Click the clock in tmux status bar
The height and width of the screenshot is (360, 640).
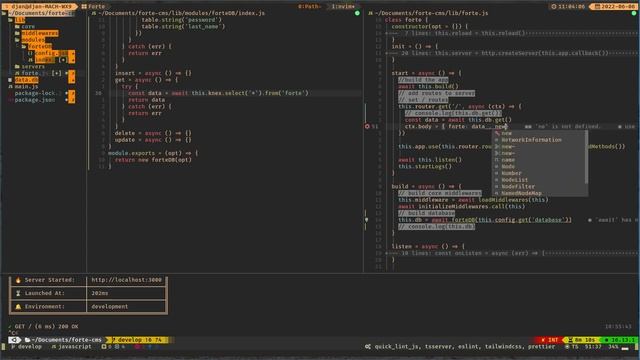(x=568, y=7)
